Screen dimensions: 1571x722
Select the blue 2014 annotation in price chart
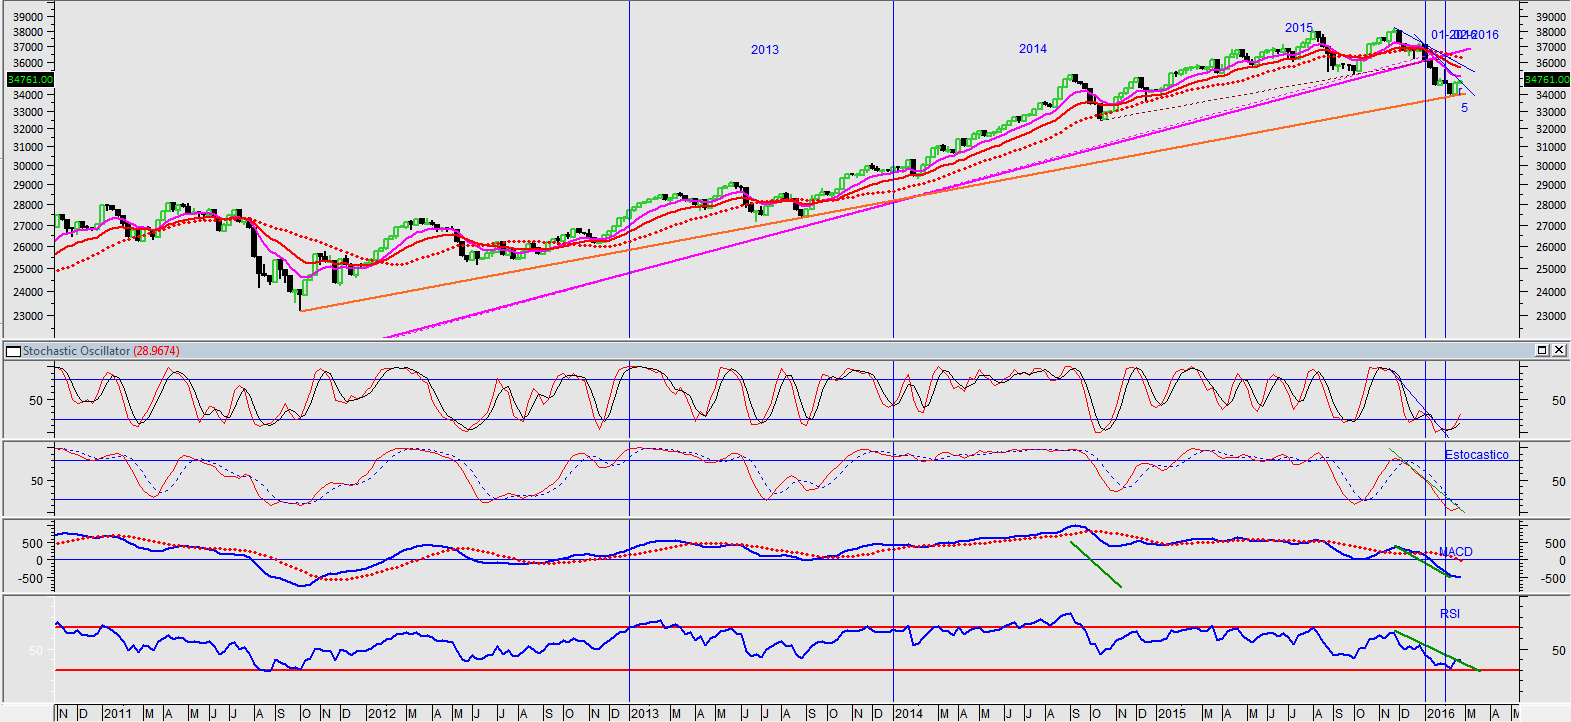coord(1033,49)
